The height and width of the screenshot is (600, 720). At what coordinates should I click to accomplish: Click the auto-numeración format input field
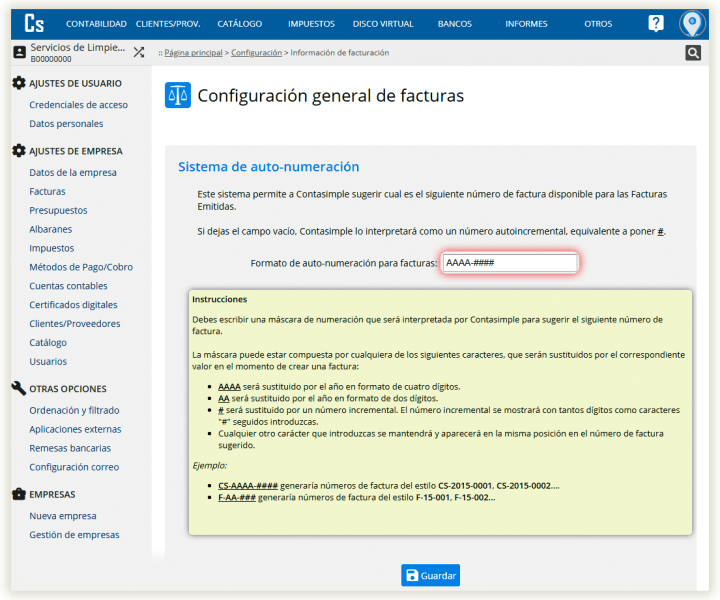(x=510, y=263)
